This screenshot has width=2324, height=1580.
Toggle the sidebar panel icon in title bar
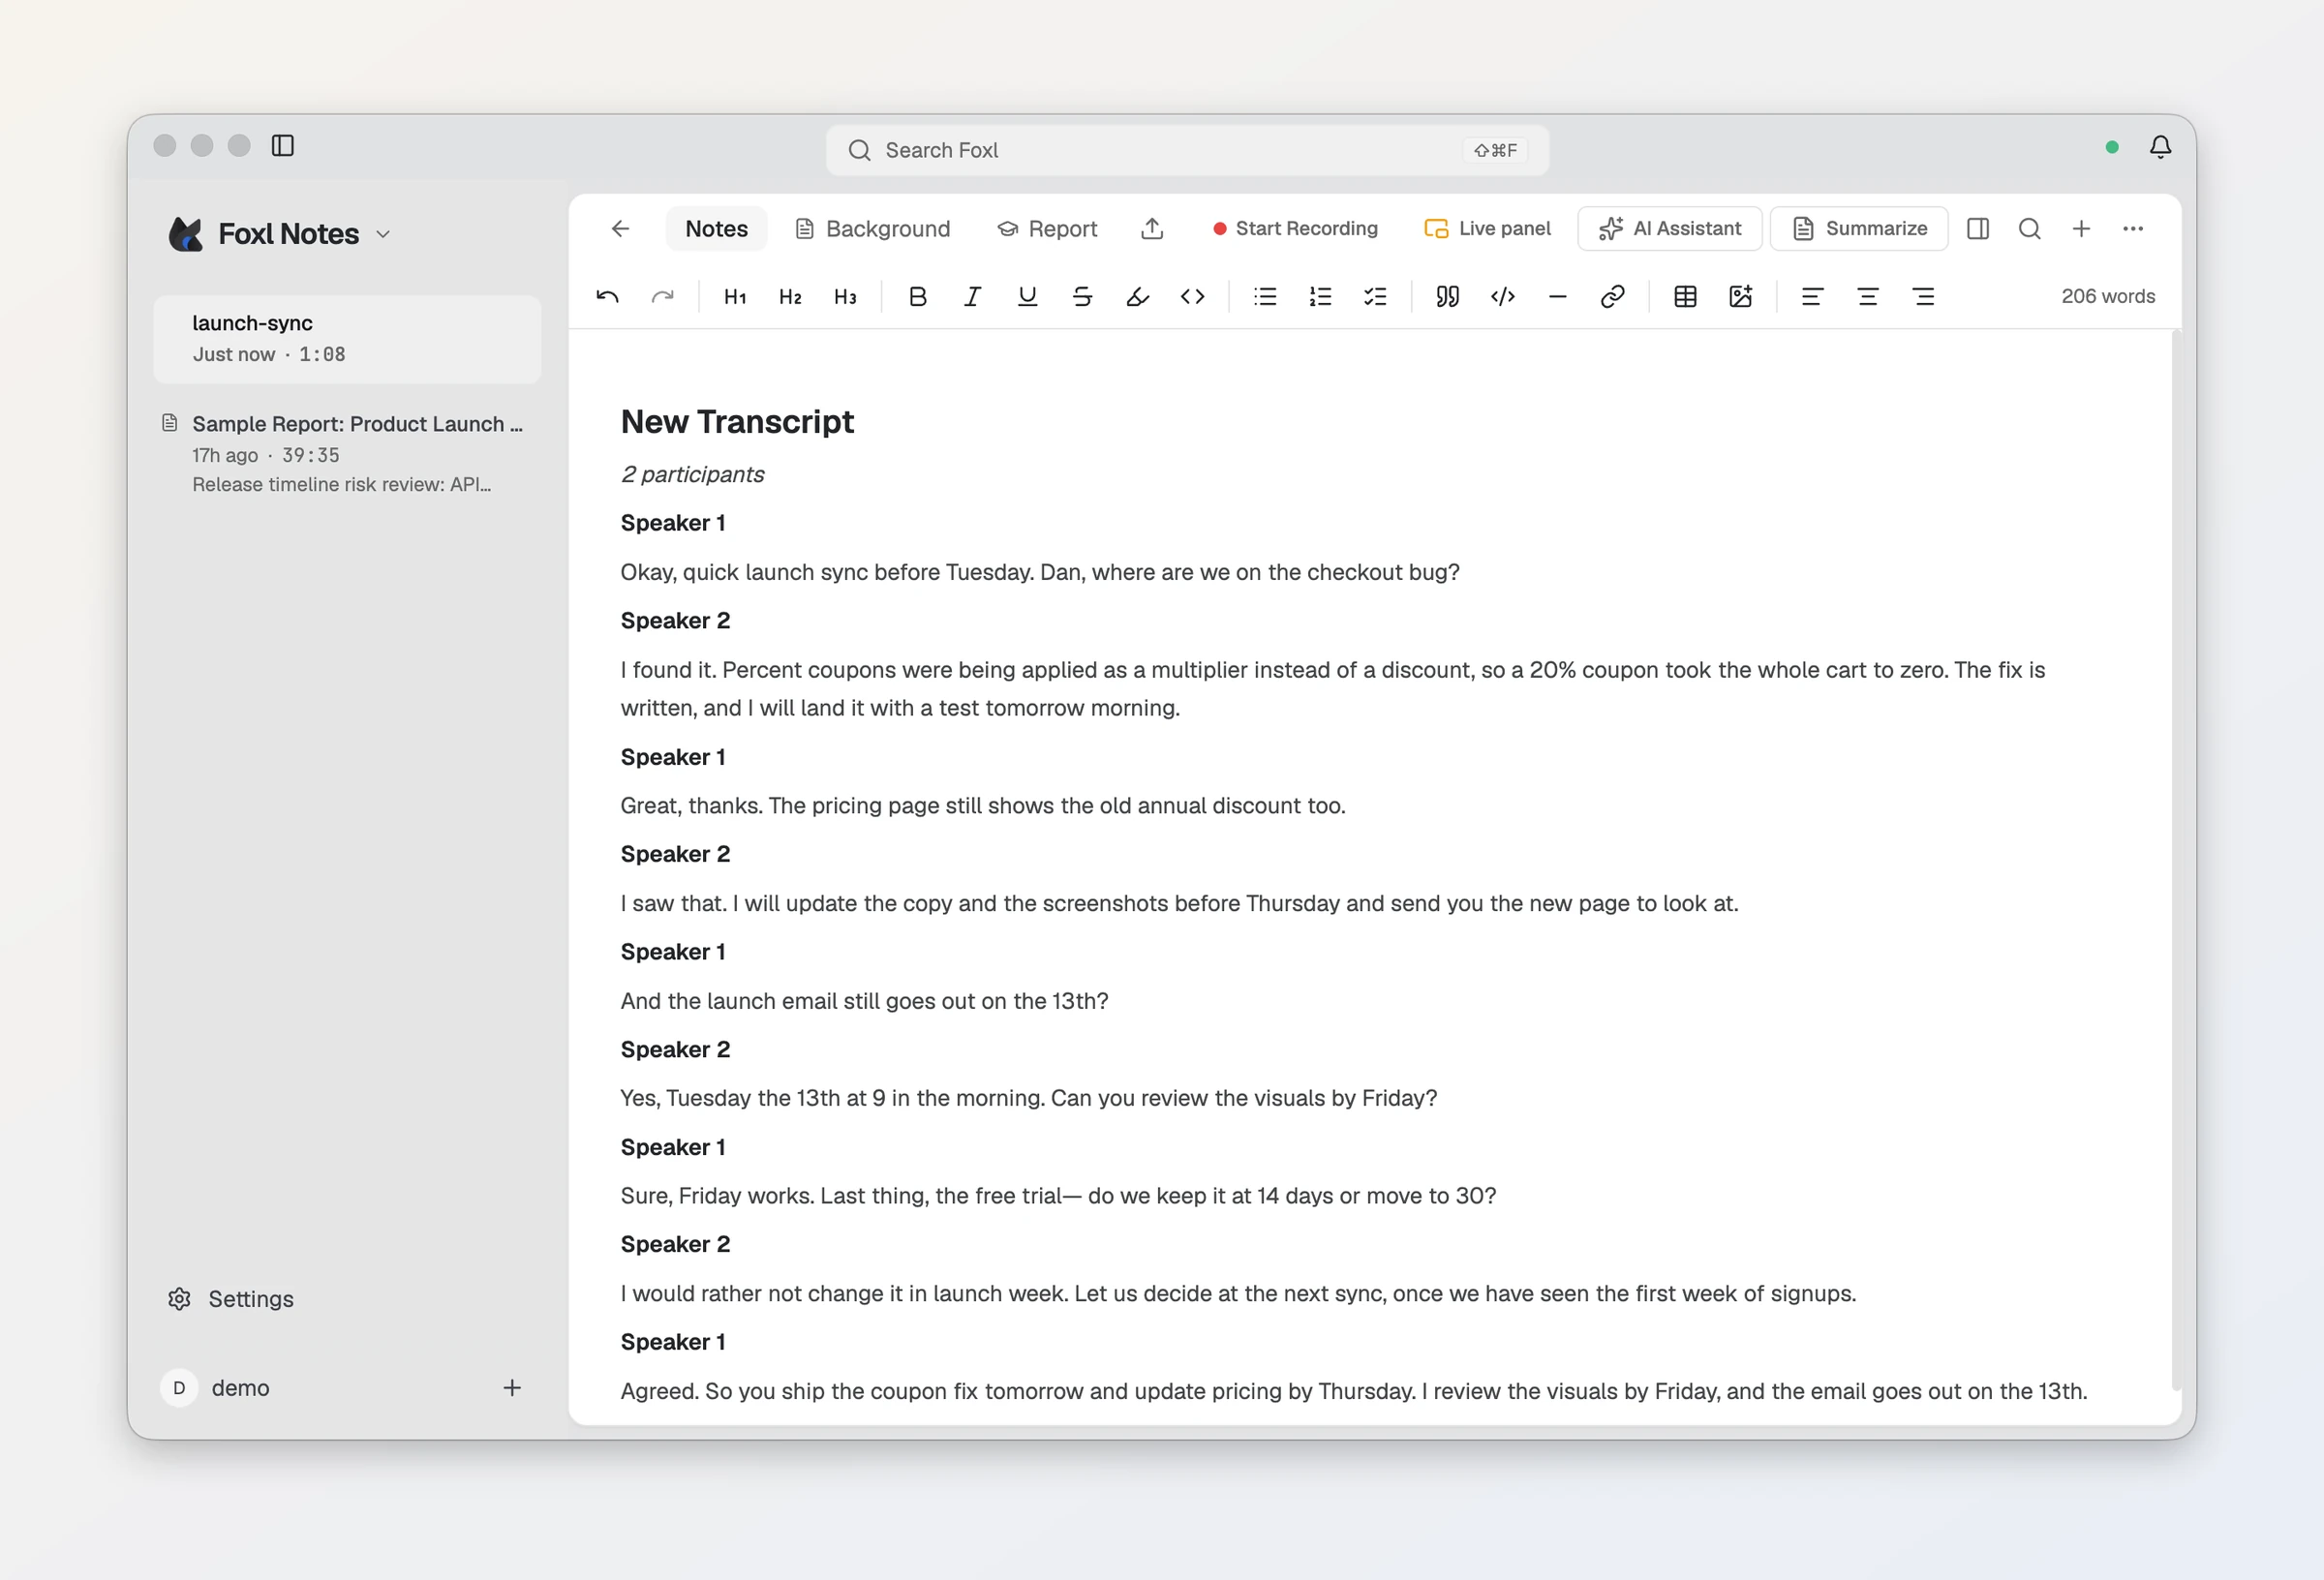click(x=283, y=146)
